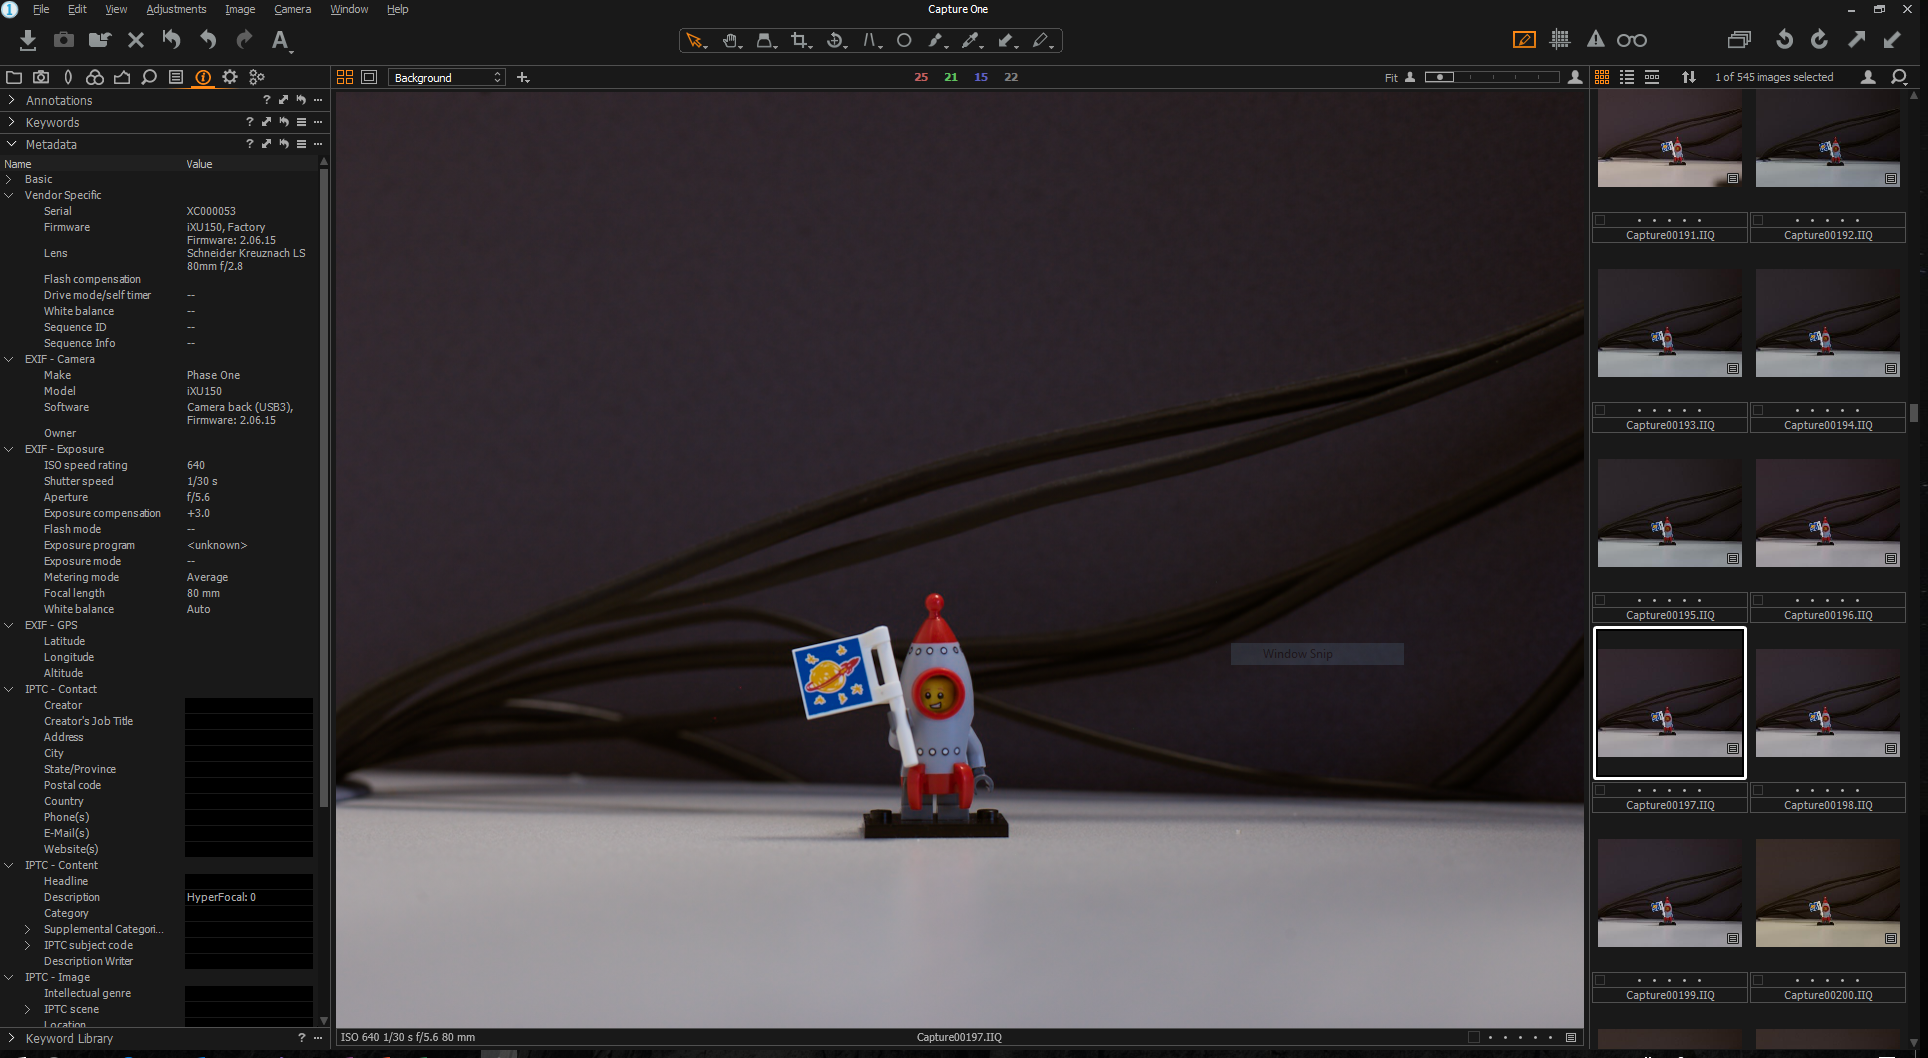Show the grid overlay icon
The height and width of the screenshot is (1058, 1928).
point(1560,40)
